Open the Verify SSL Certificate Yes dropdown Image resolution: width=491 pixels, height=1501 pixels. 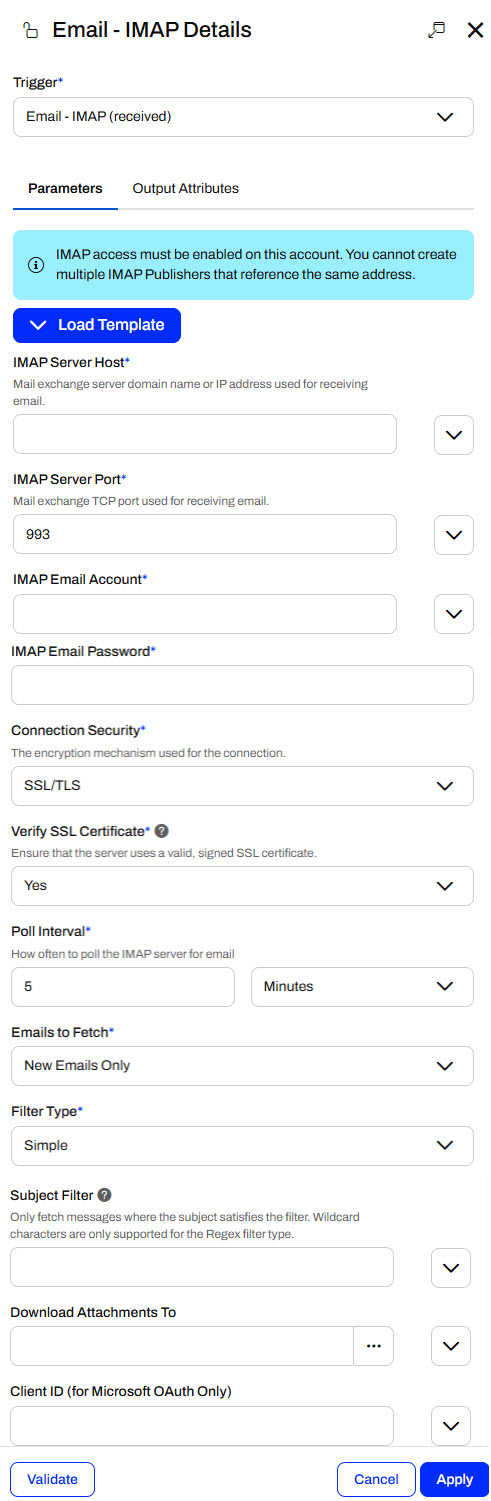[242, 886]
